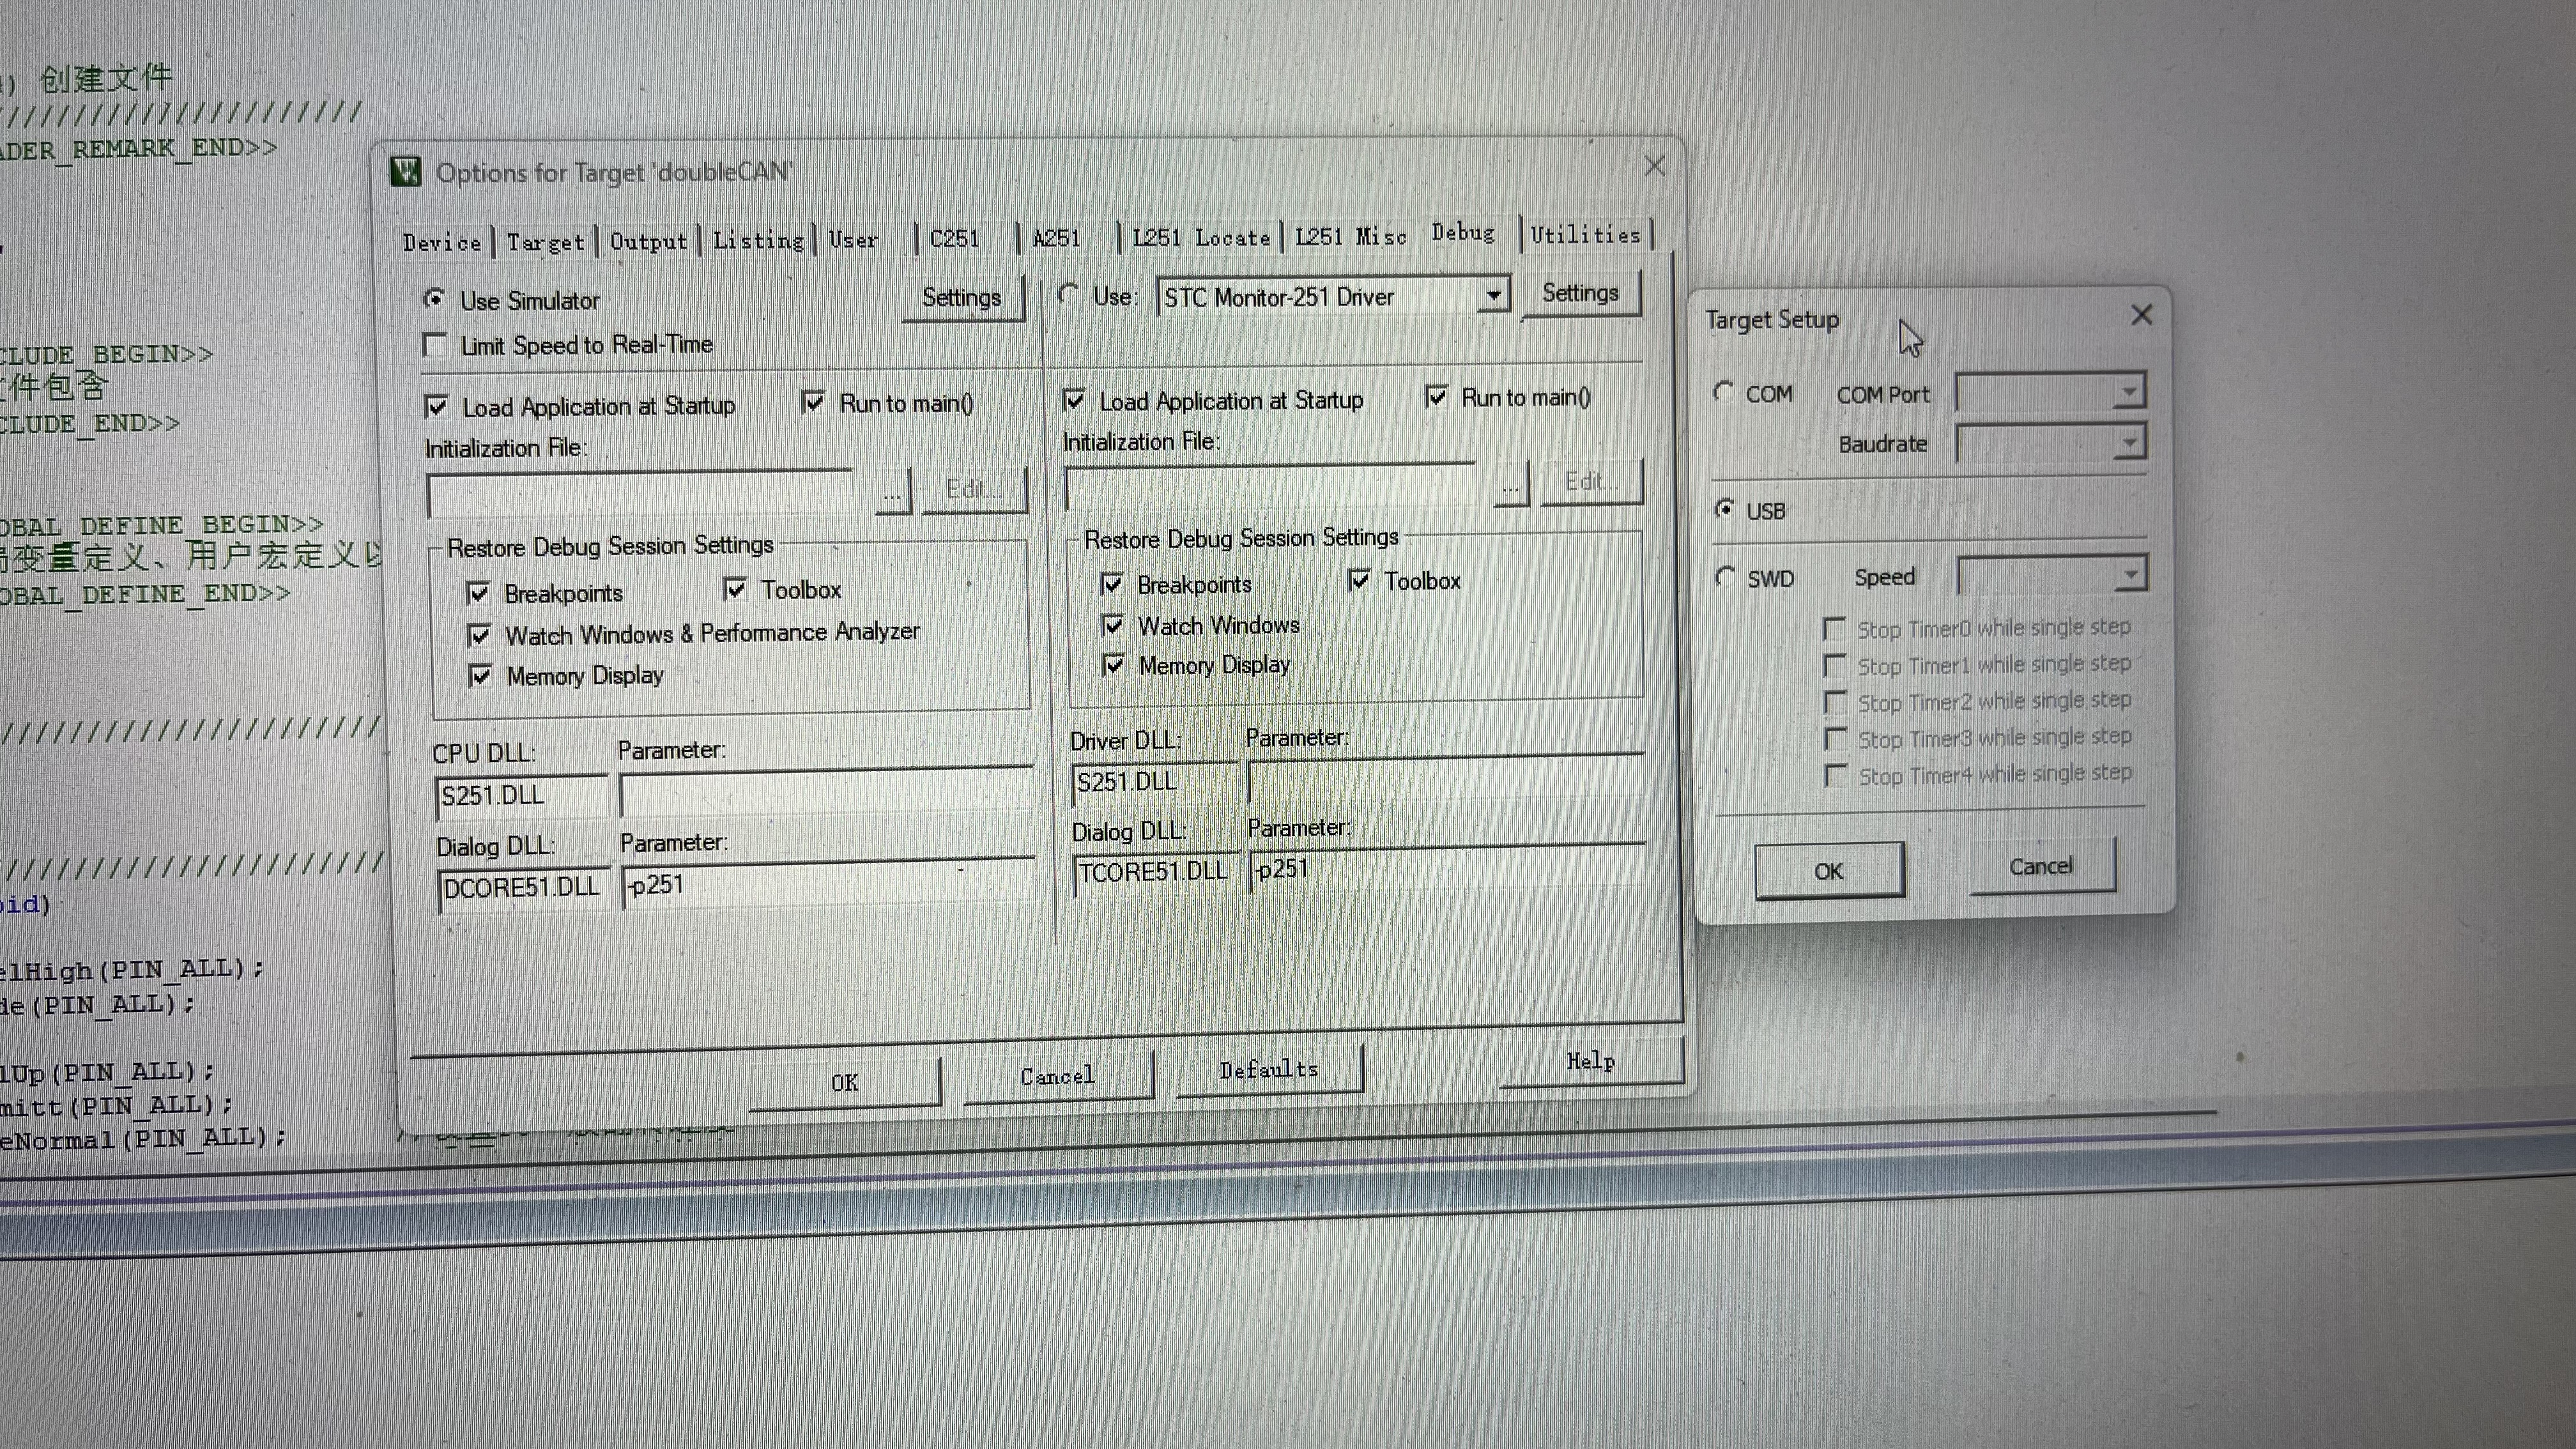Click the Defaults button
Viewport: 2576px width, 1449px height.
pyautogui.click(x=1269, y=1071)
